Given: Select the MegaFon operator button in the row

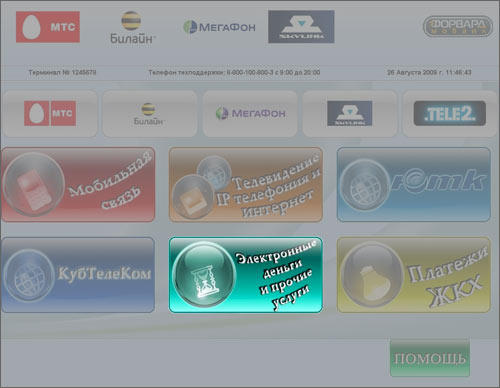Looking at the screenshot, I should [250, 114].
